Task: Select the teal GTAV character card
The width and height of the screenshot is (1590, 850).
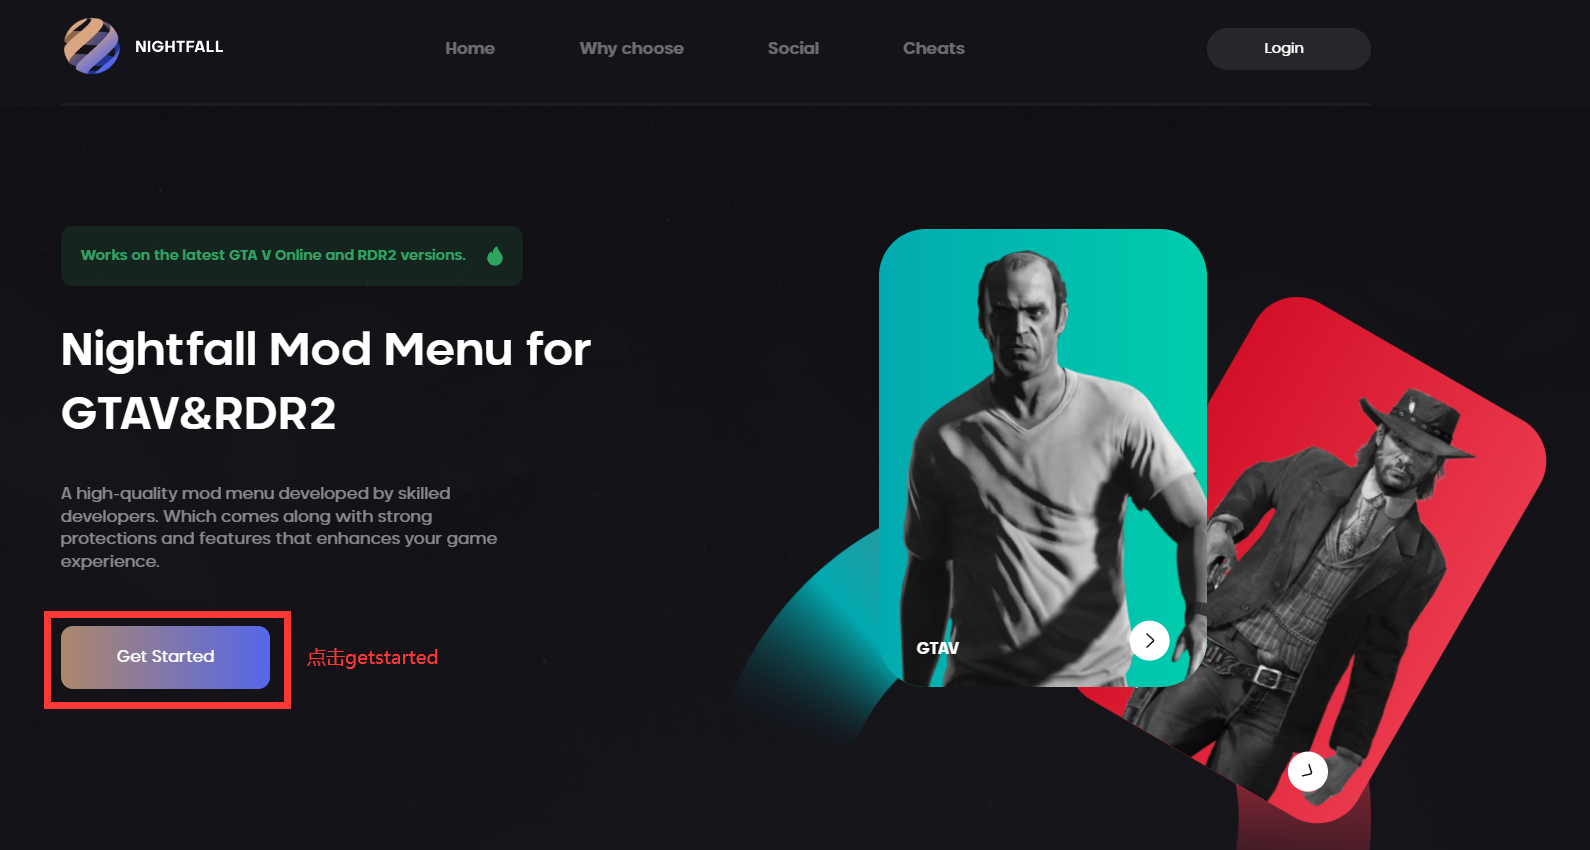Action: (1043, 458)
